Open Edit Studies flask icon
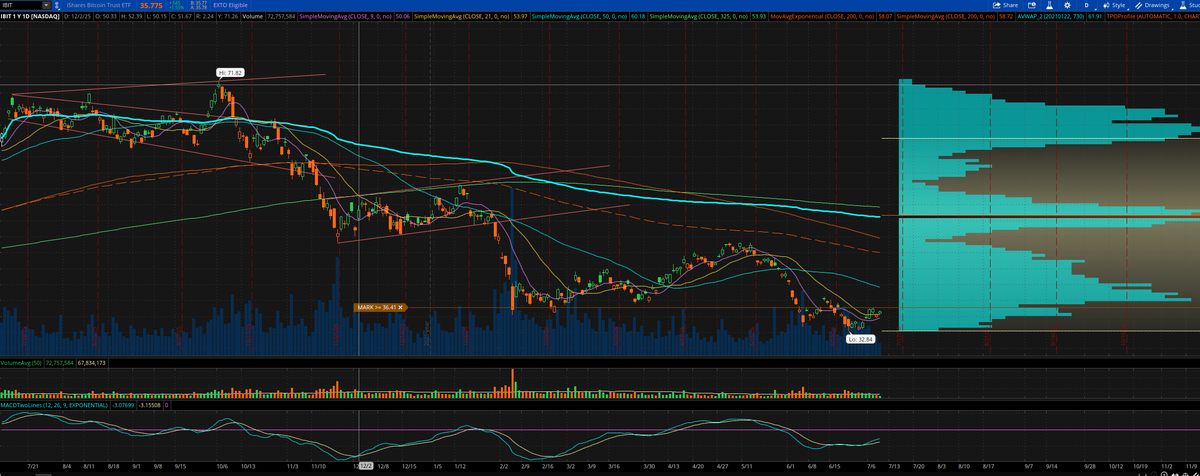This screenshot has width=1200, height=476. [x=1049, y=5]
